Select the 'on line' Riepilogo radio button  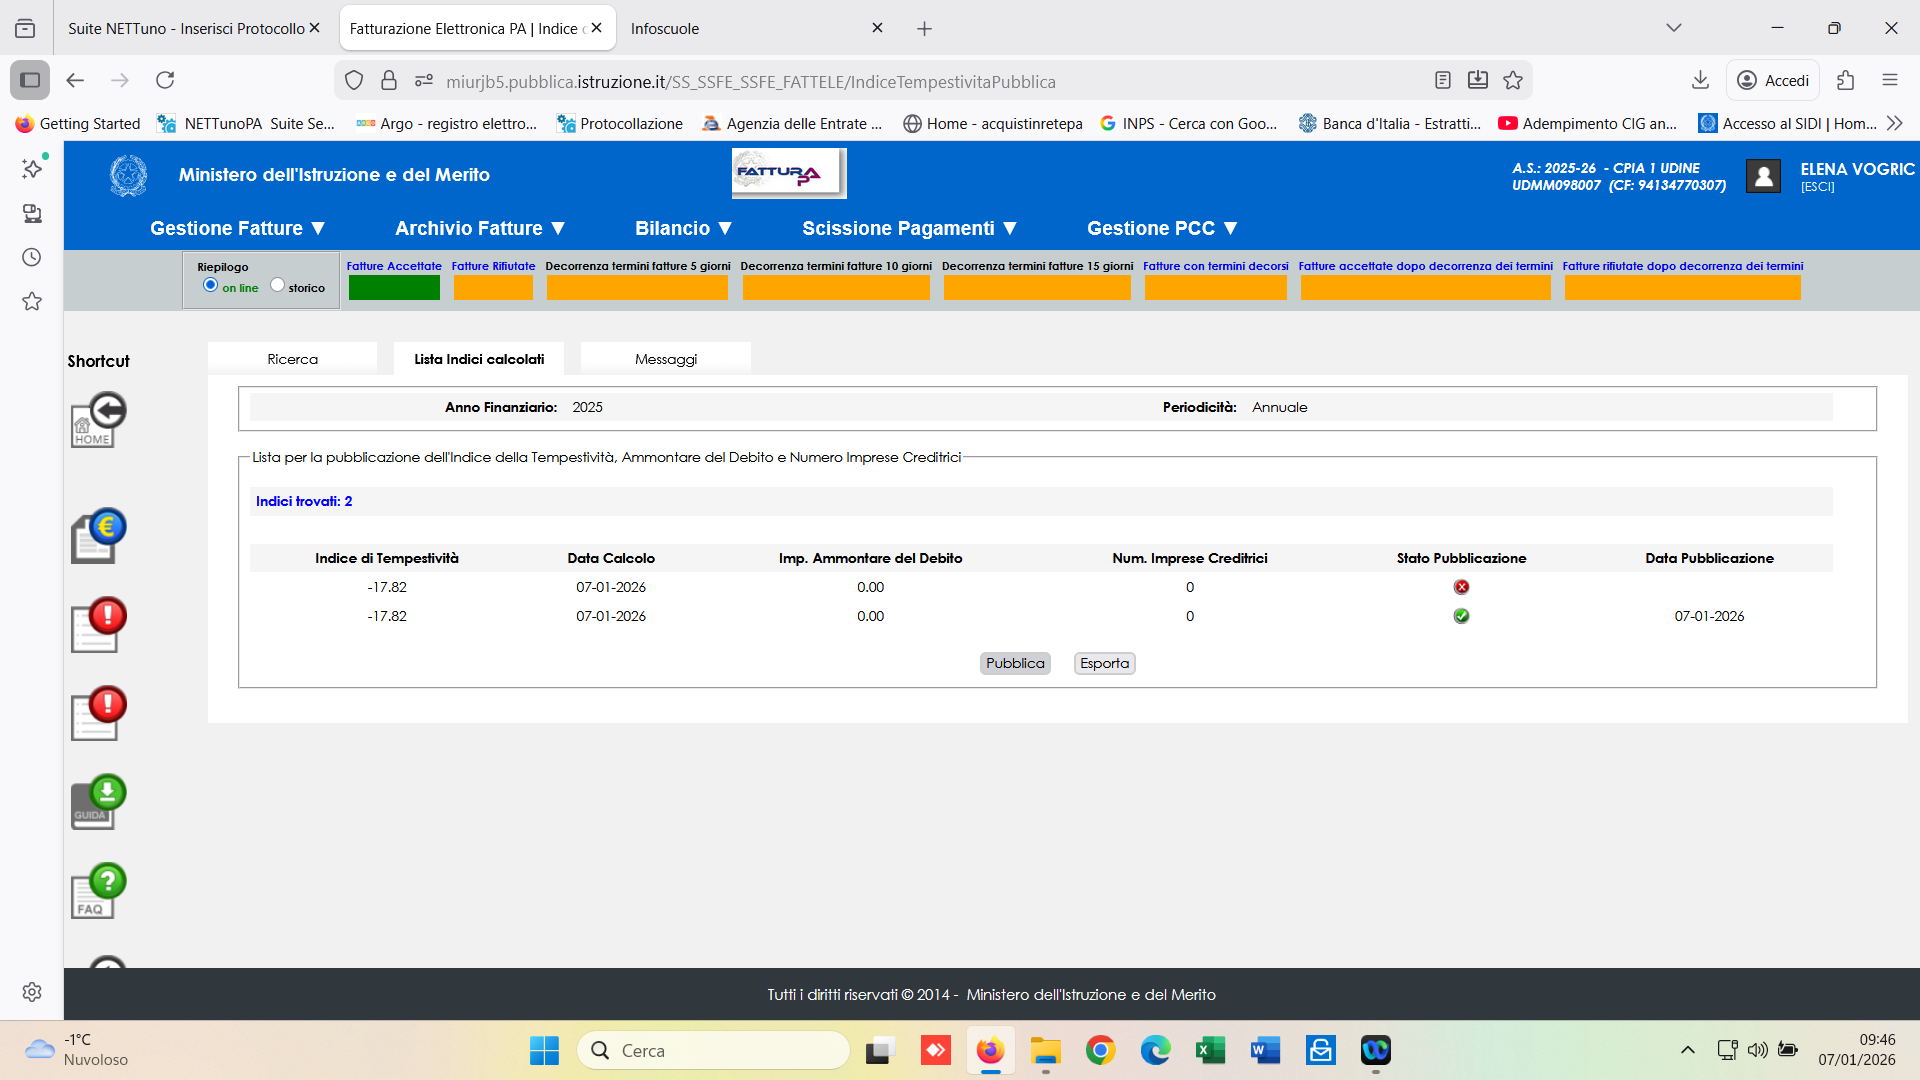click(210, 285)
